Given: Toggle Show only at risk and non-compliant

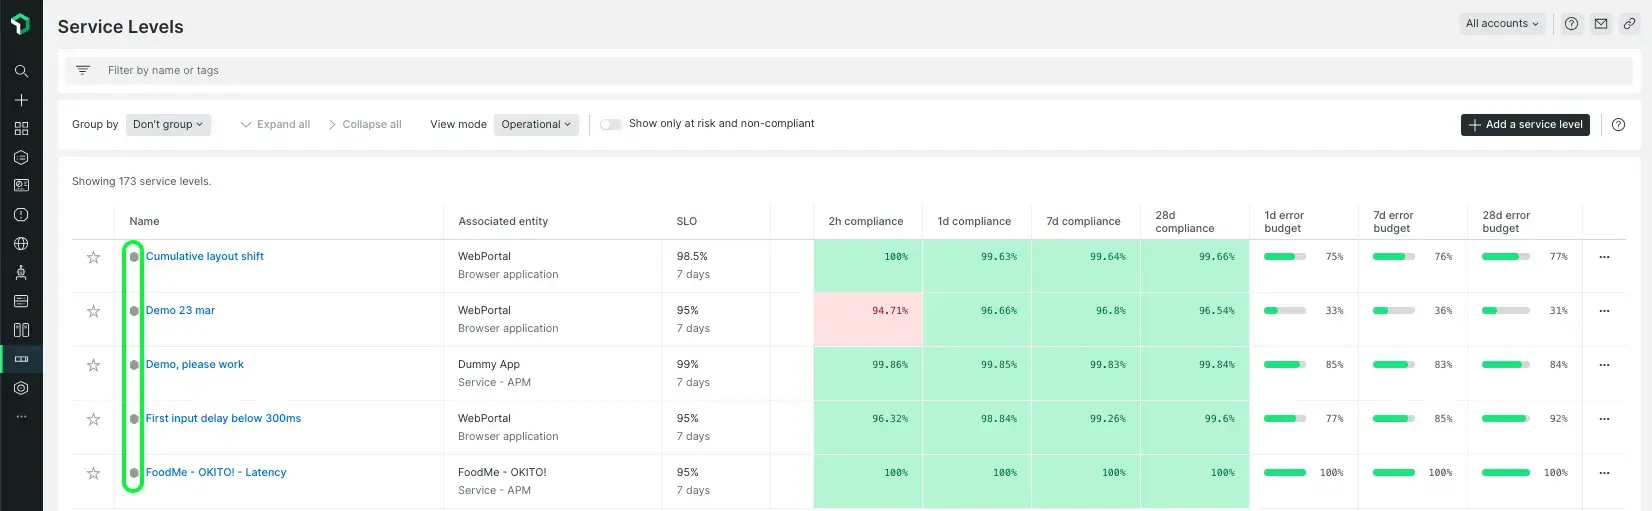Looking at the screenshot, I should point(611,124).
